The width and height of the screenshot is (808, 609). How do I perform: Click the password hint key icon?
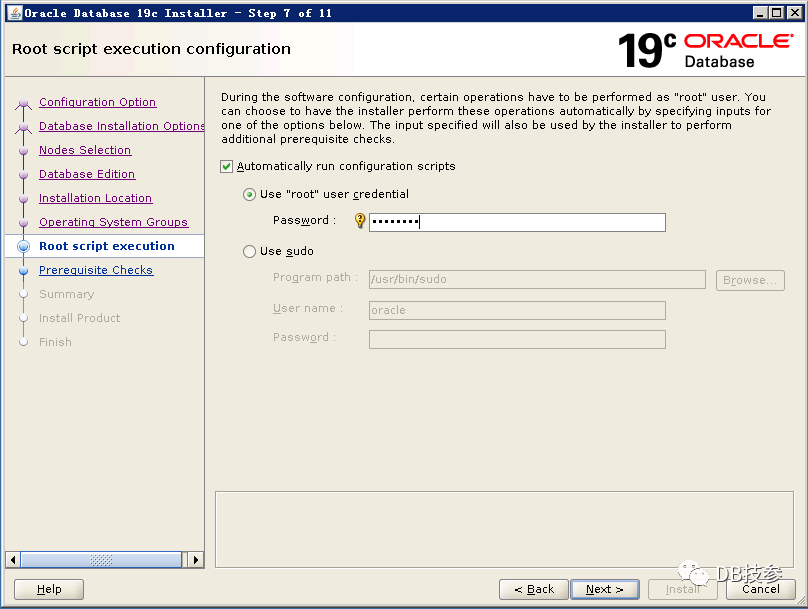[x=360, y=221]
